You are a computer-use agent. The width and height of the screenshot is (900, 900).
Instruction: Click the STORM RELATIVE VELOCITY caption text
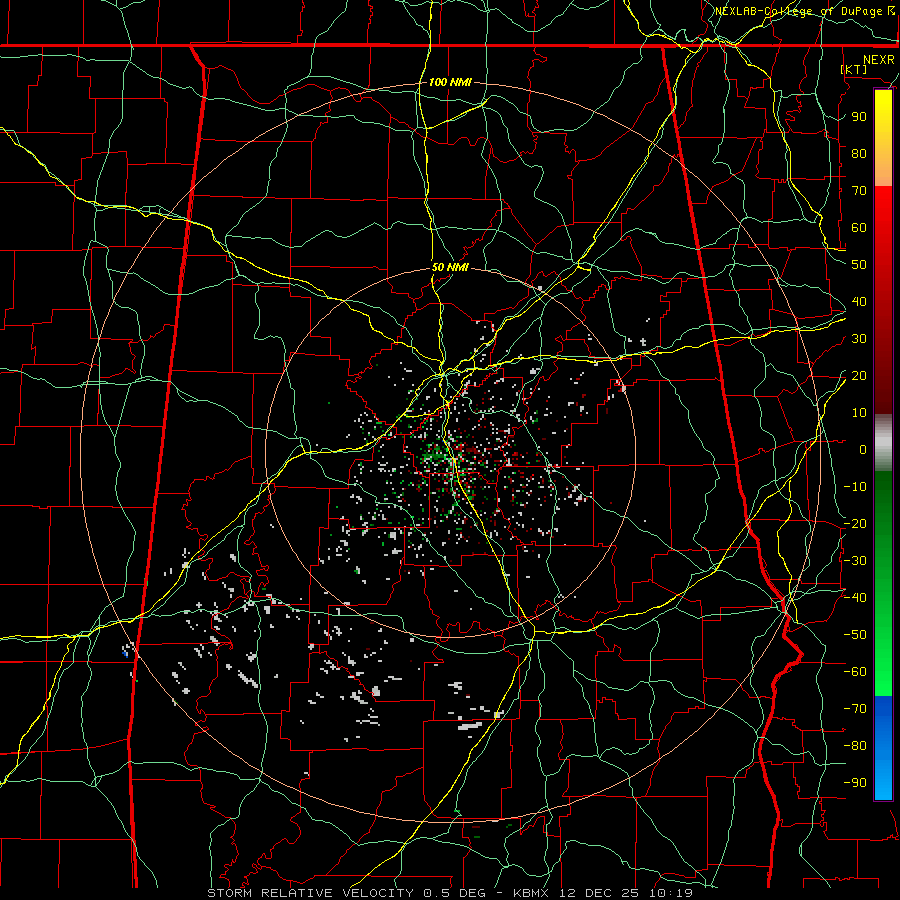pyautogui.click(x=310, y=893)
